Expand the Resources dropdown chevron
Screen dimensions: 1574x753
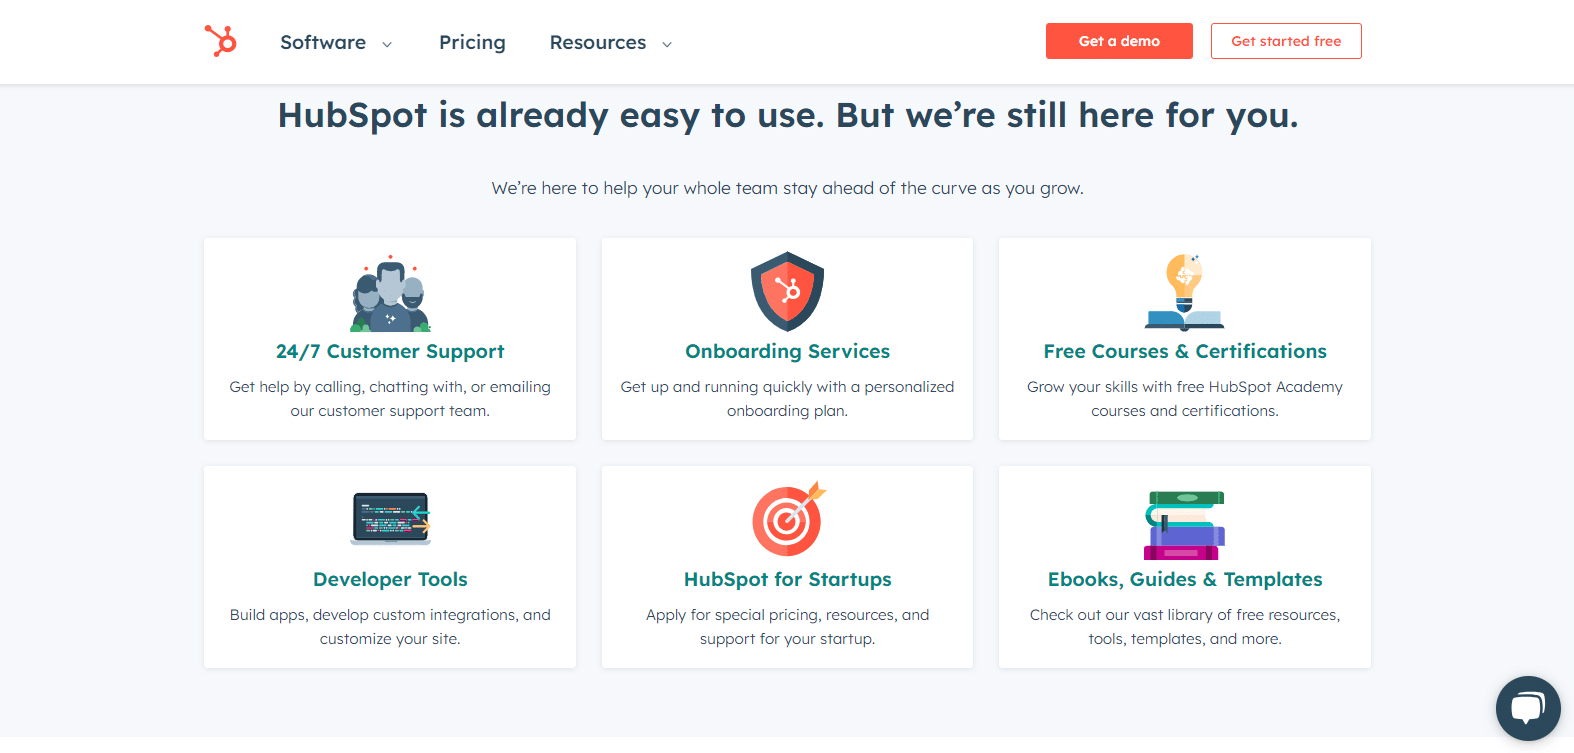tap(667, 44)
